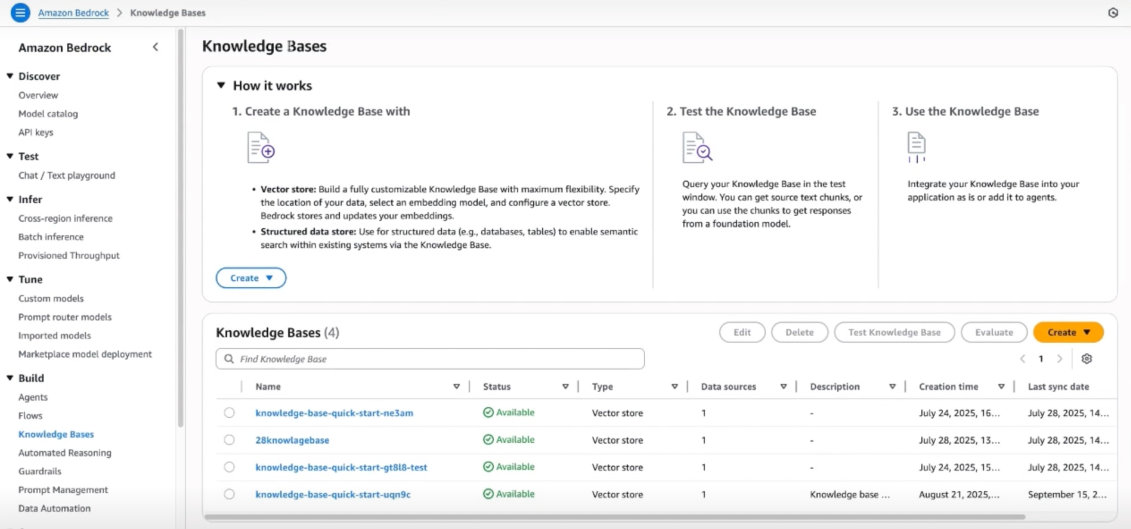Image resolution: width=1131 pixels, height=529 pixels.
Task: Collapse the Test sidebar group
Action: point(10,156)
